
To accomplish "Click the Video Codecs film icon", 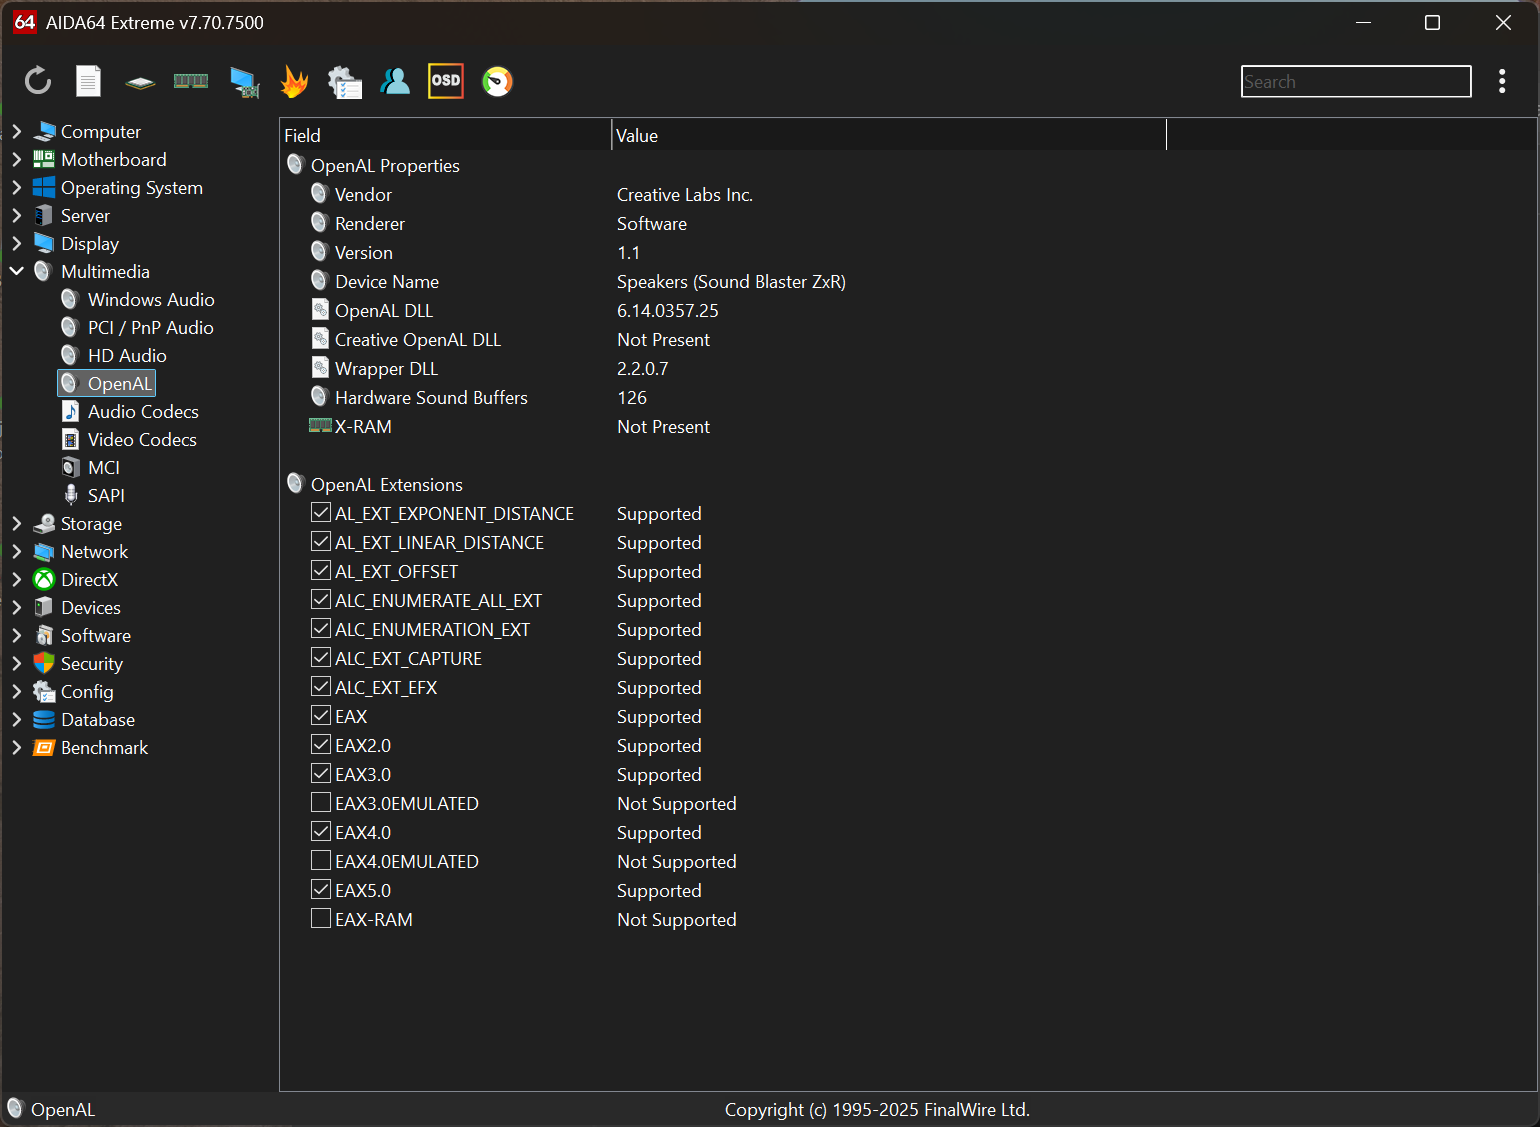I will [x=71, y=439].
